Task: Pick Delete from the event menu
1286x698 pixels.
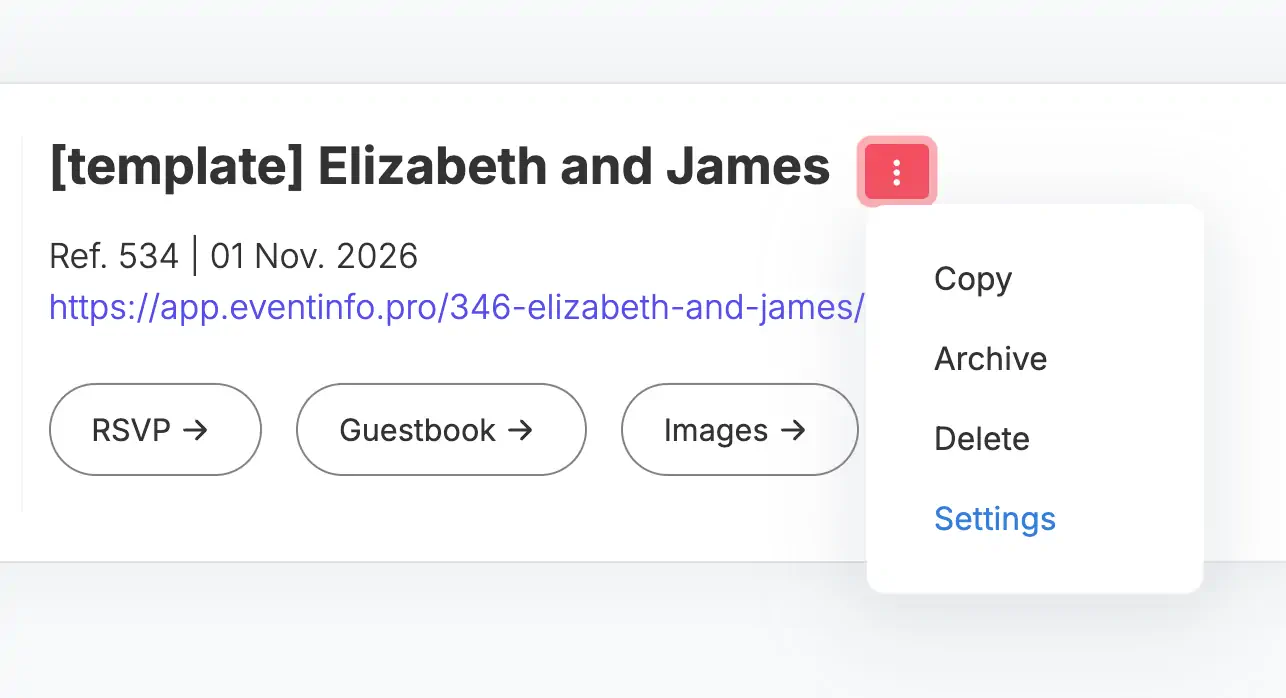Action: click(x=982, y=439)
